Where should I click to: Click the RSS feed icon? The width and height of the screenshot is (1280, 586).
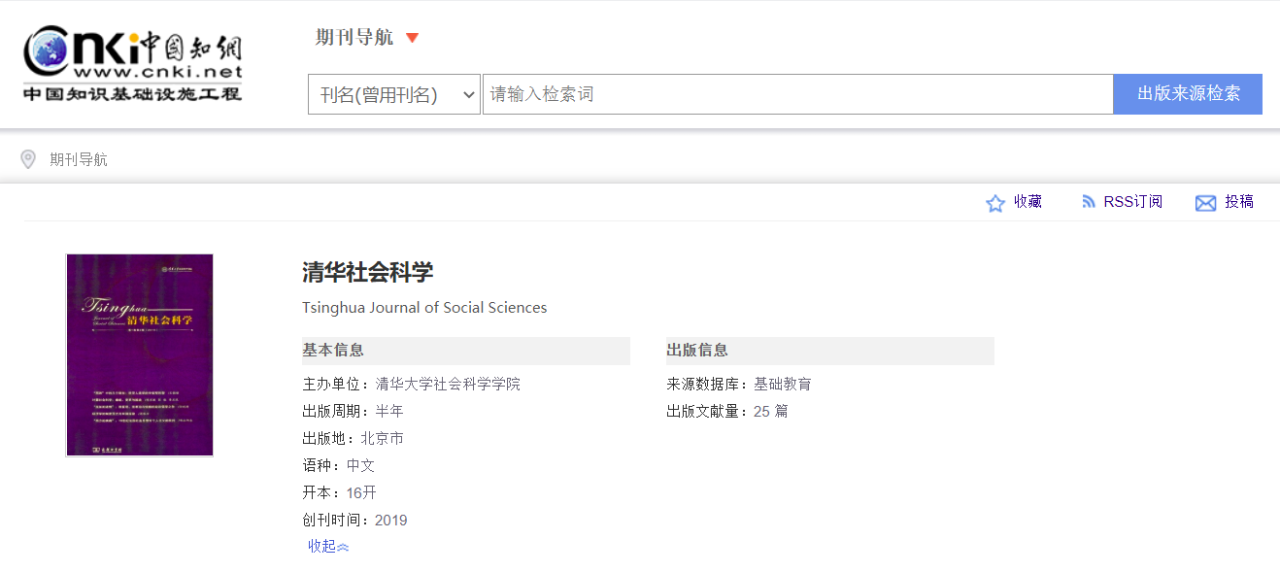pos(1089,202)
